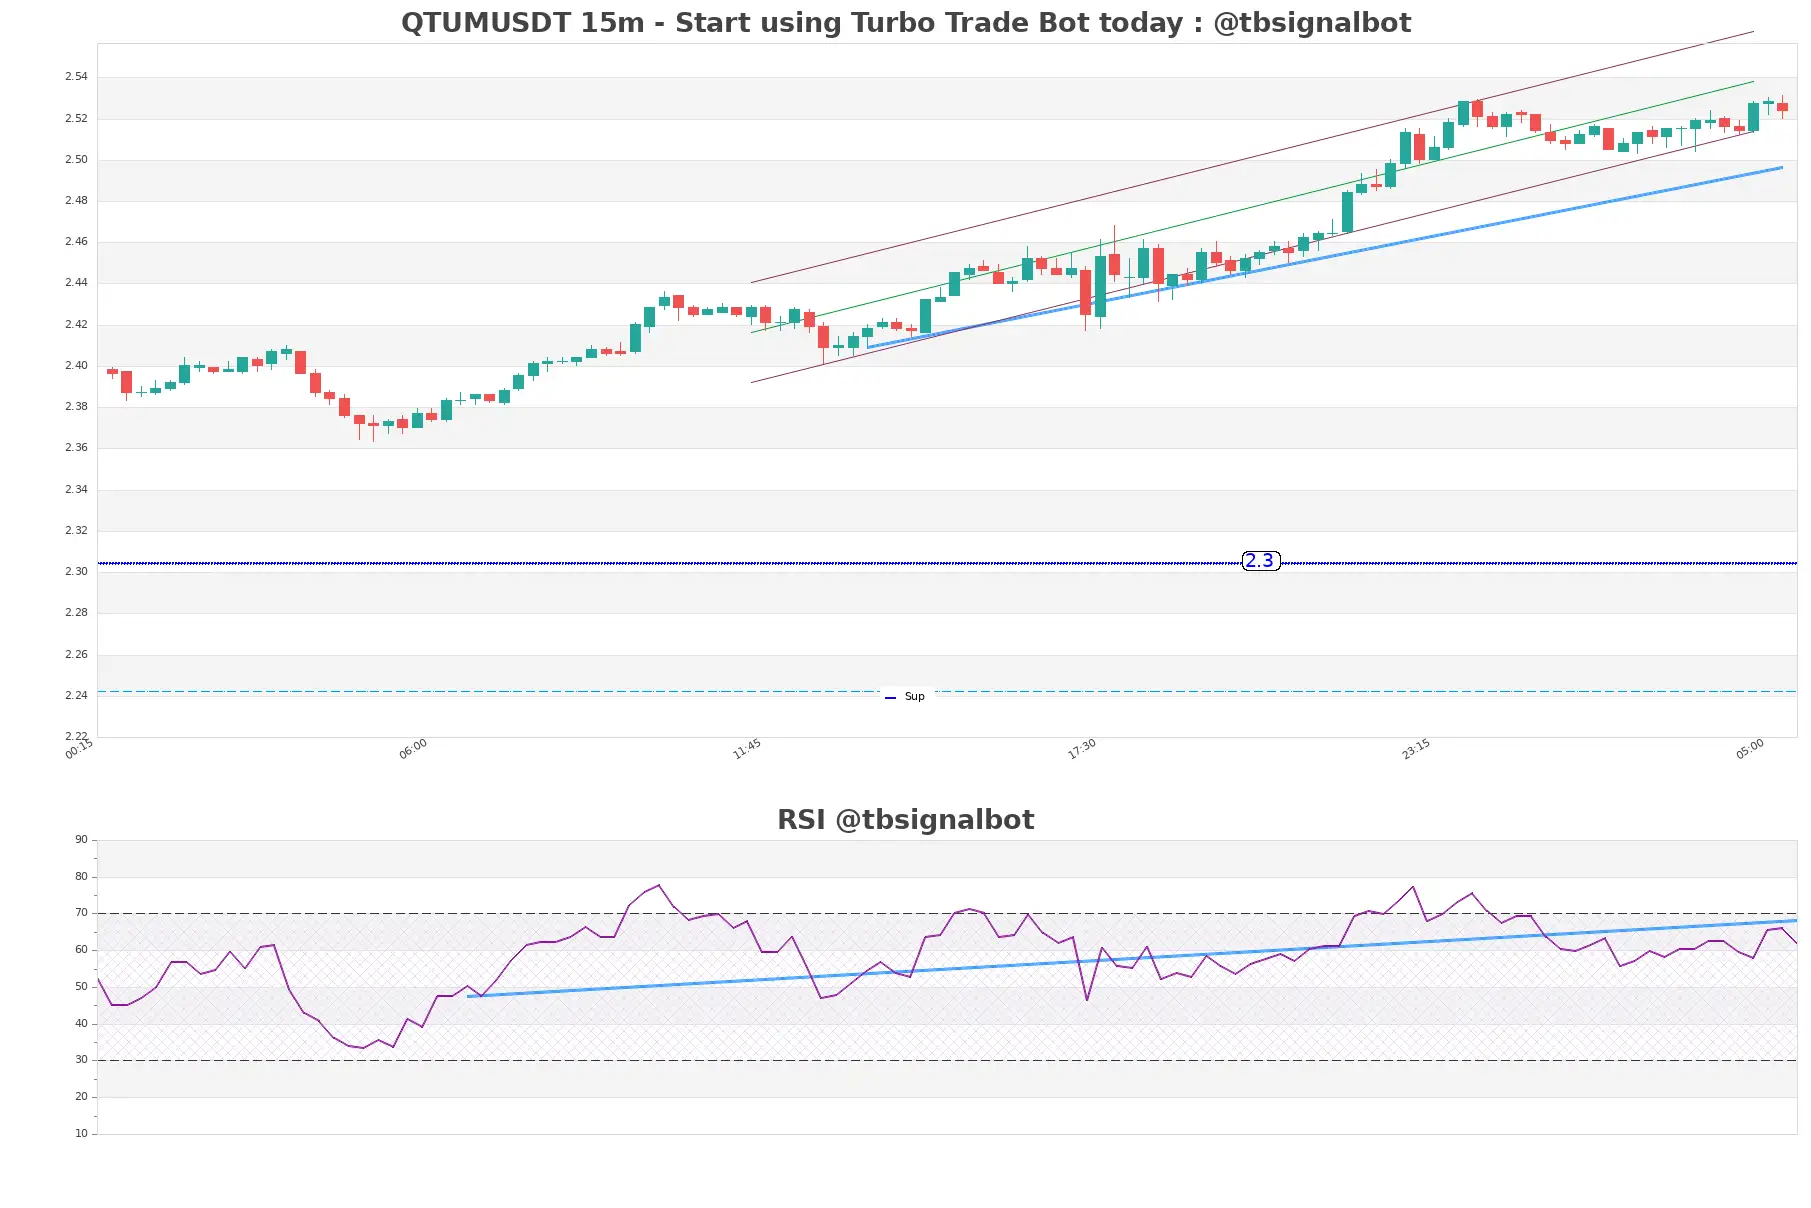The height and width of the screenshot is (1208, 1811).
Task: Click the 06:00 time axis label
Action: tap(413, 749)
